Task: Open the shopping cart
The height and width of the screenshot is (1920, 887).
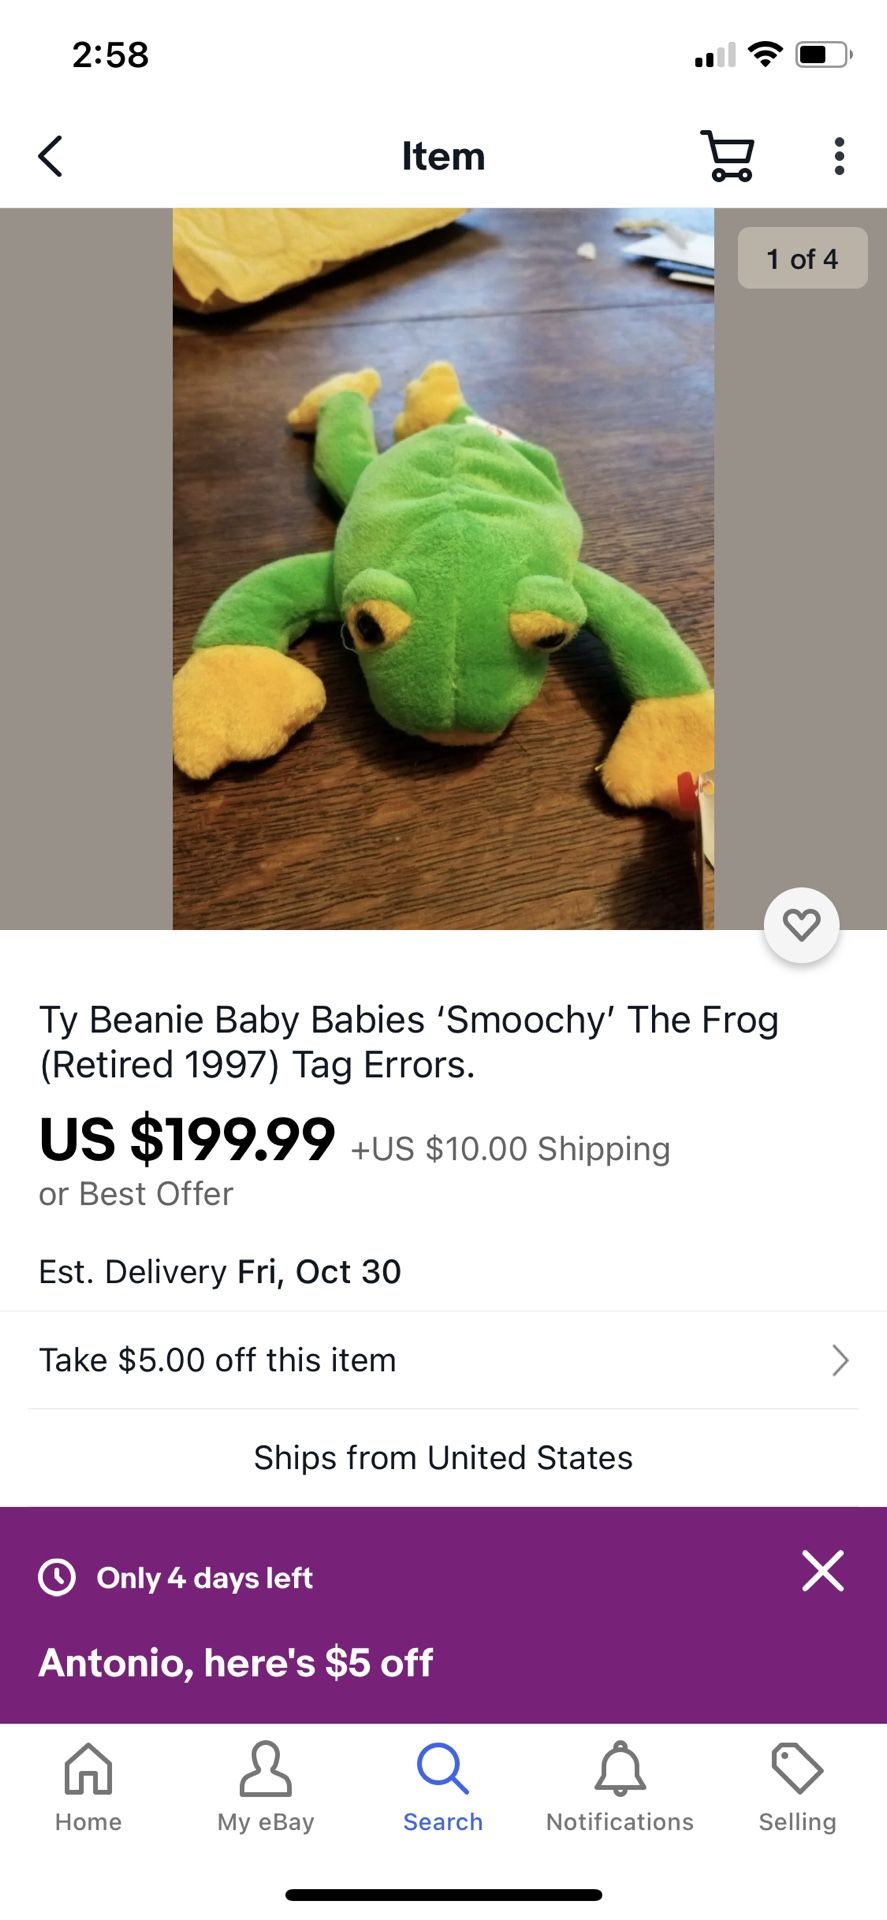Action: (728, 156)
